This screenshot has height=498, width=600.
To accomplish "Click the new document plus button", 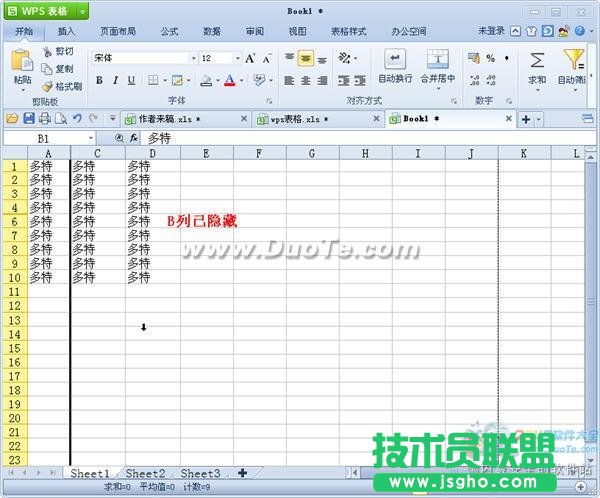I will [x=526, y=119].
